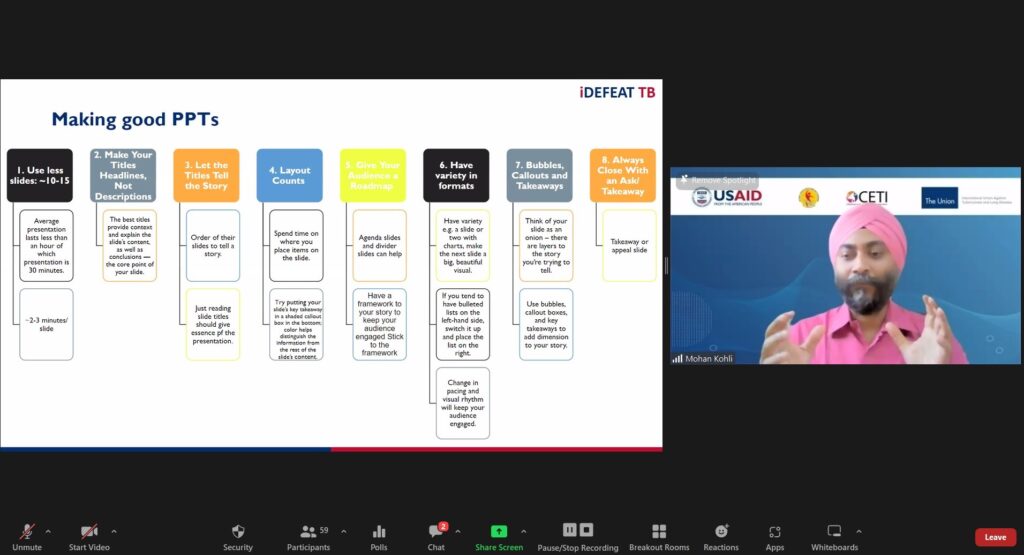The height and width of the screenshot is (555, 1024).
Task: Click the divider handle between slide and video
Action: coord(666,265)
